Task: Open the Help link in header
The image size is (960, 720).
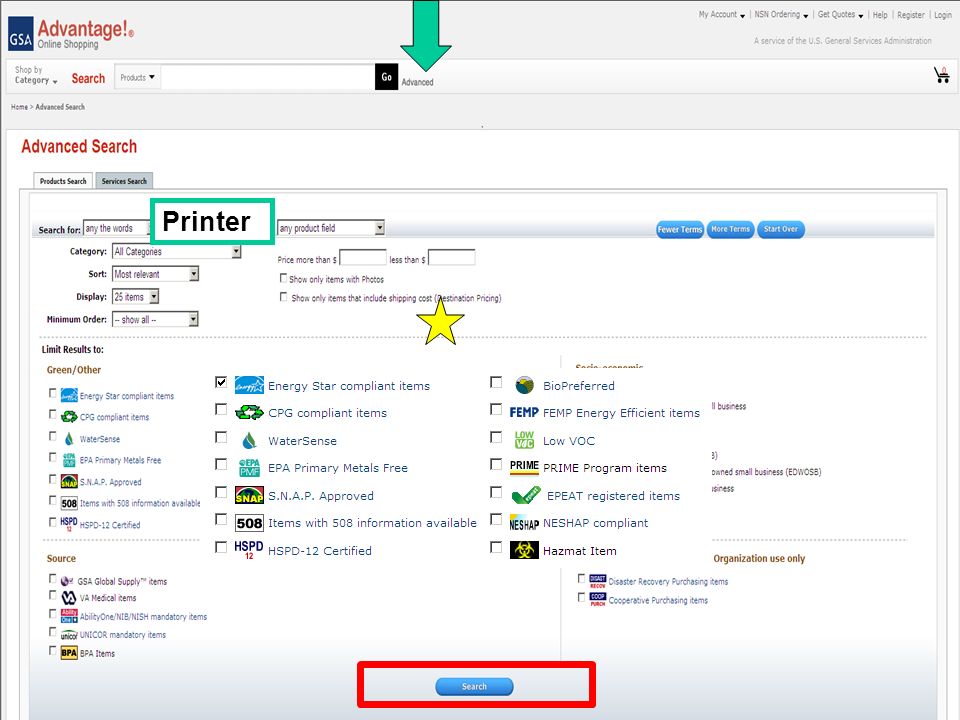Action: click(880, 15)
